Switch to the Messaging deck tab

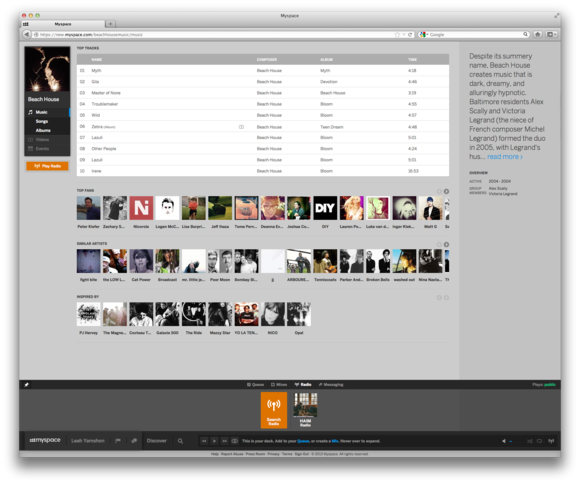point(331,385)
